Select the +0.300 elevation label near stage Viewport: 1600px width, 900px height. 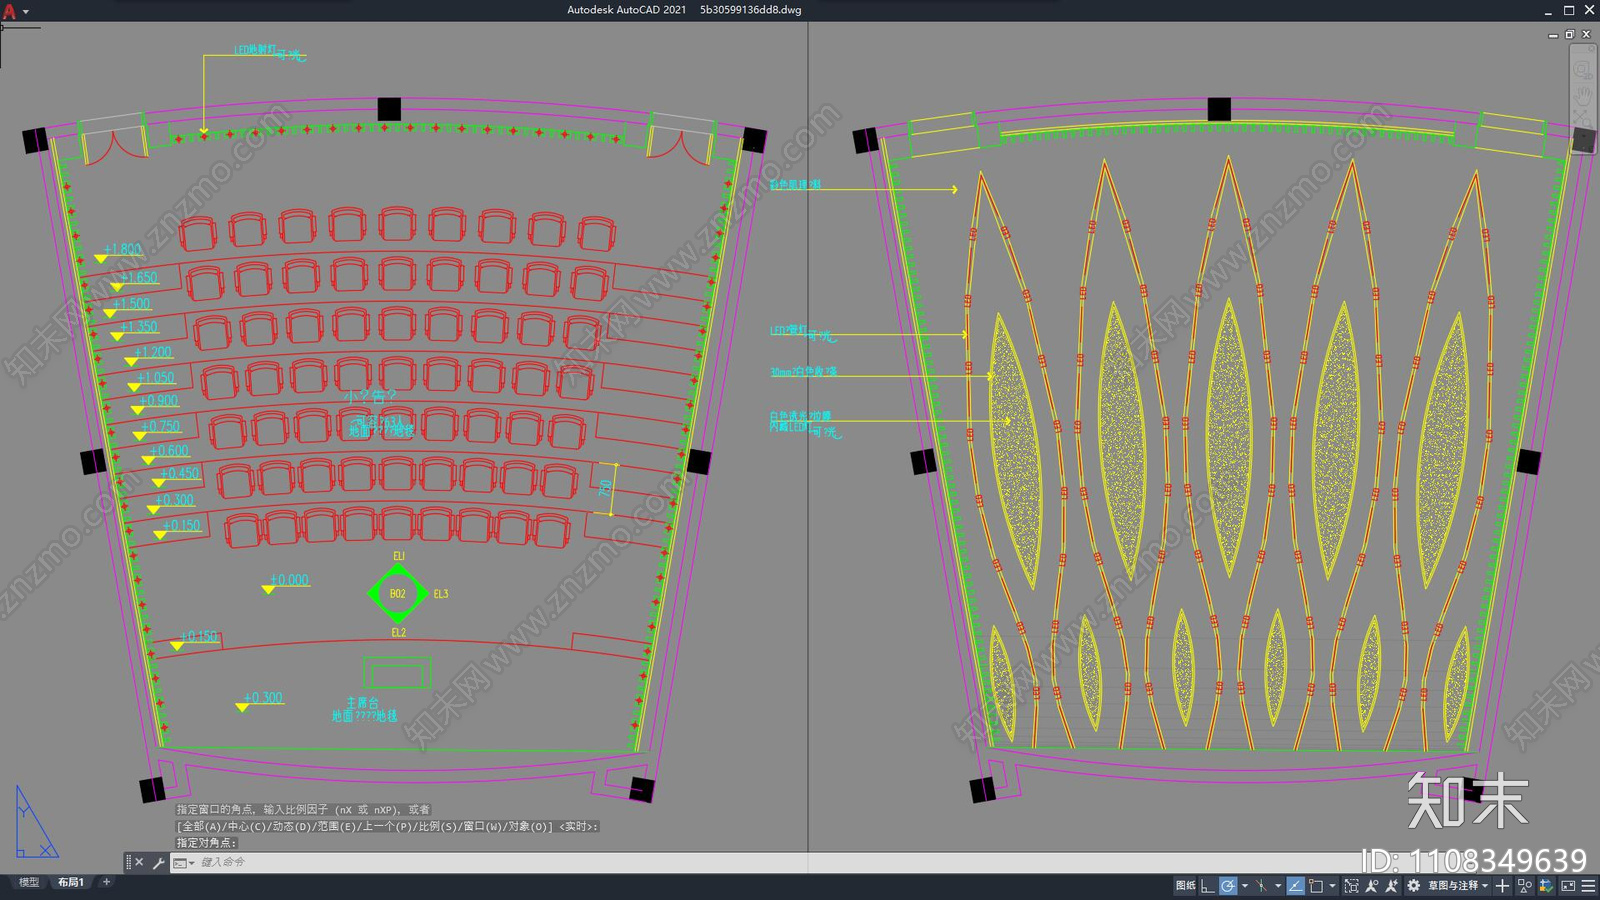click(263, 698)
